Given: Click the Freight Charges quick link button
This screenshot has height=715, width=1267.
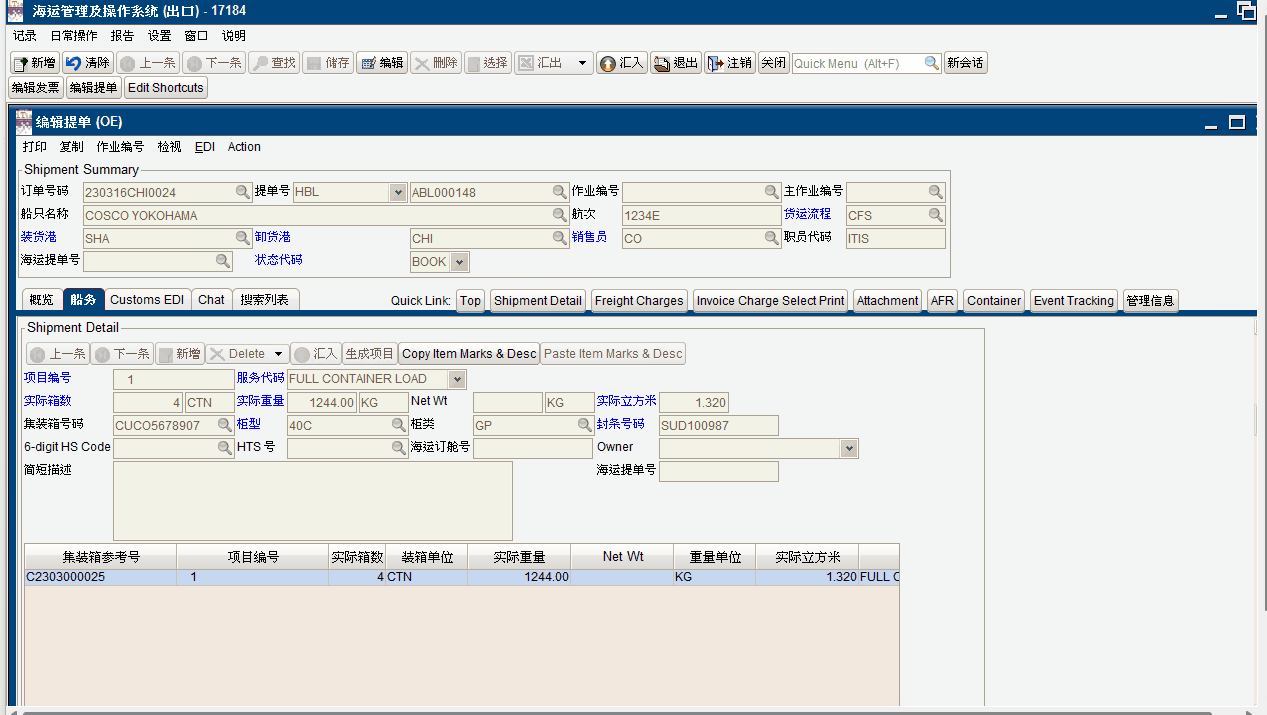Looking at the screenshot, I should (x=639, y=300).
